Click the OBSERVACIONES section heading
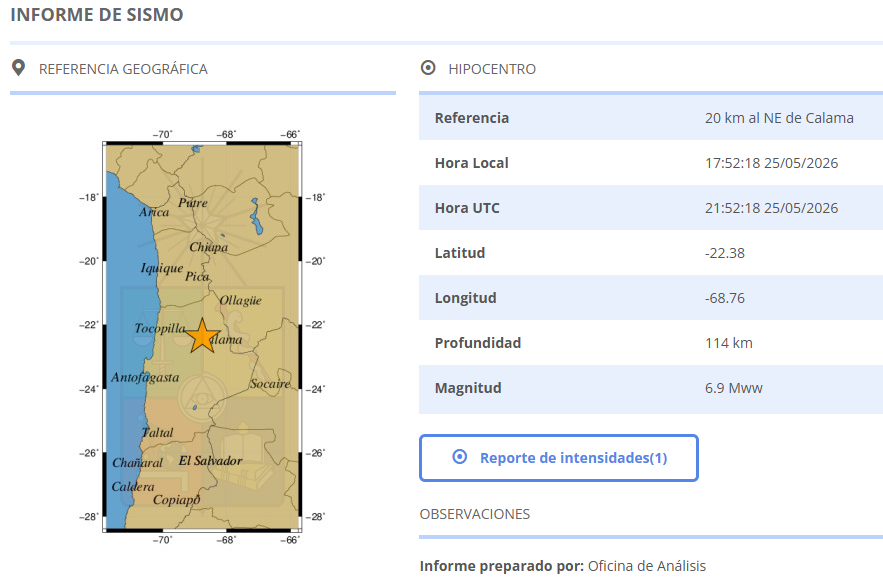883x579 pixels. click(x=475, y=514)
